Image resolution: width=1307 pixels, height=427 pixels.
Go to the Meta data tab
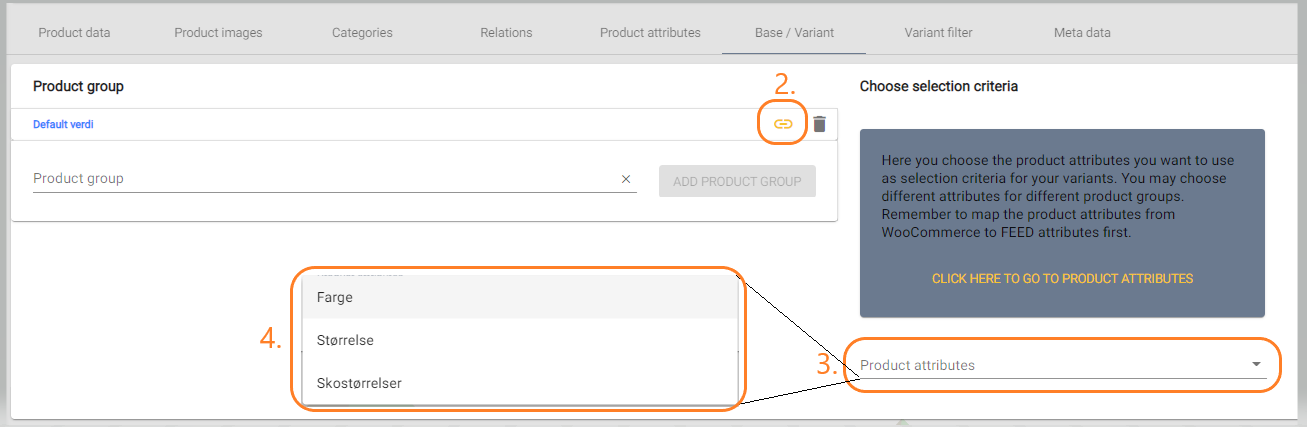1082,33
